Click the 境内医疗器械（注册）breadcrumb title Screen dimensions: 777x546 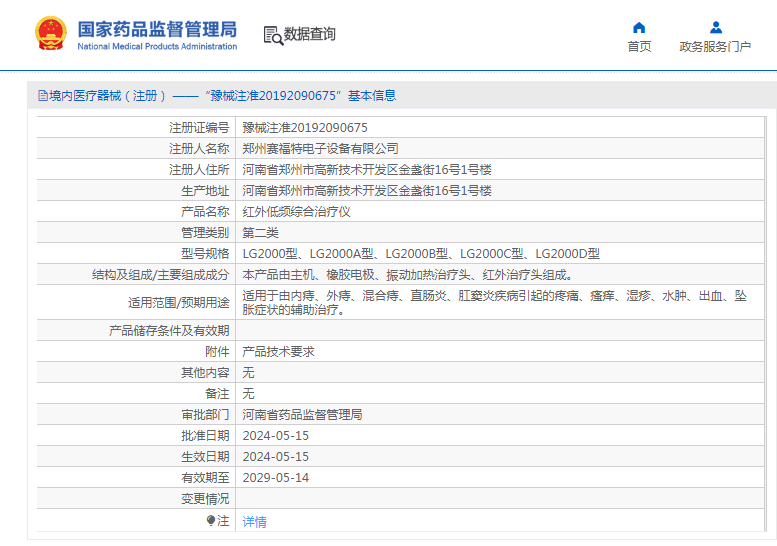pyautogui.click(x=108, y=96)
